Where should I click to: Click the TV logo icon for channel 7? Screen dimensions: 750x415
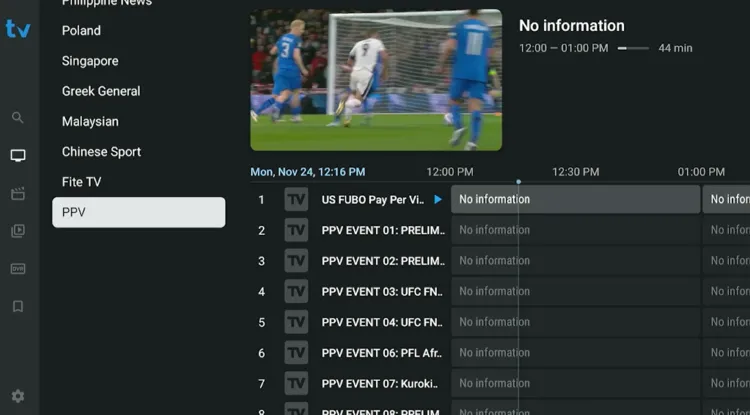tap(296, 383)
